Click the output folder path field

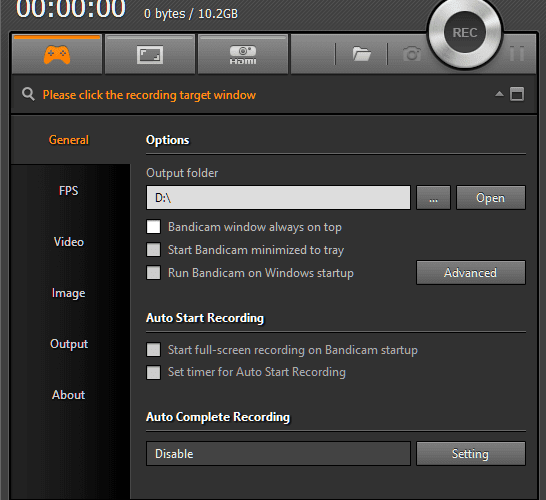(278, 197)
